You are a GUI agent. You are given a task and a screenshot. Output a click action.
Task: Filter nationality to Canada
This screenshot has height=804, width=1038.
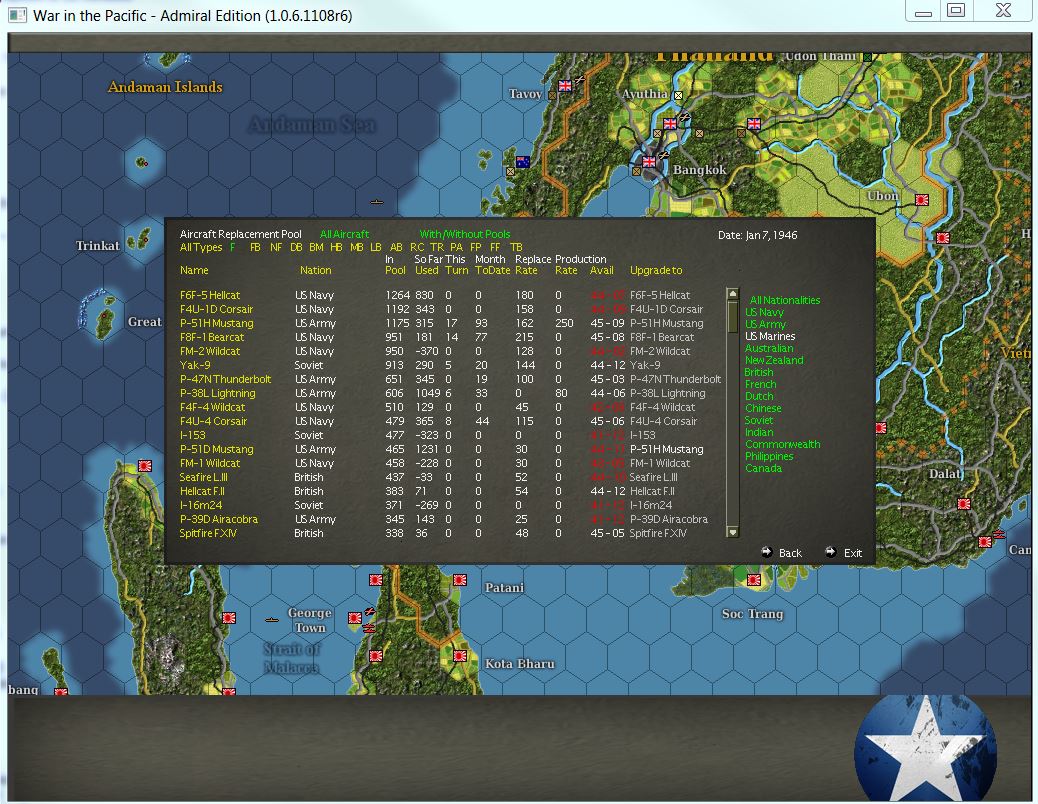coord(763,468)
